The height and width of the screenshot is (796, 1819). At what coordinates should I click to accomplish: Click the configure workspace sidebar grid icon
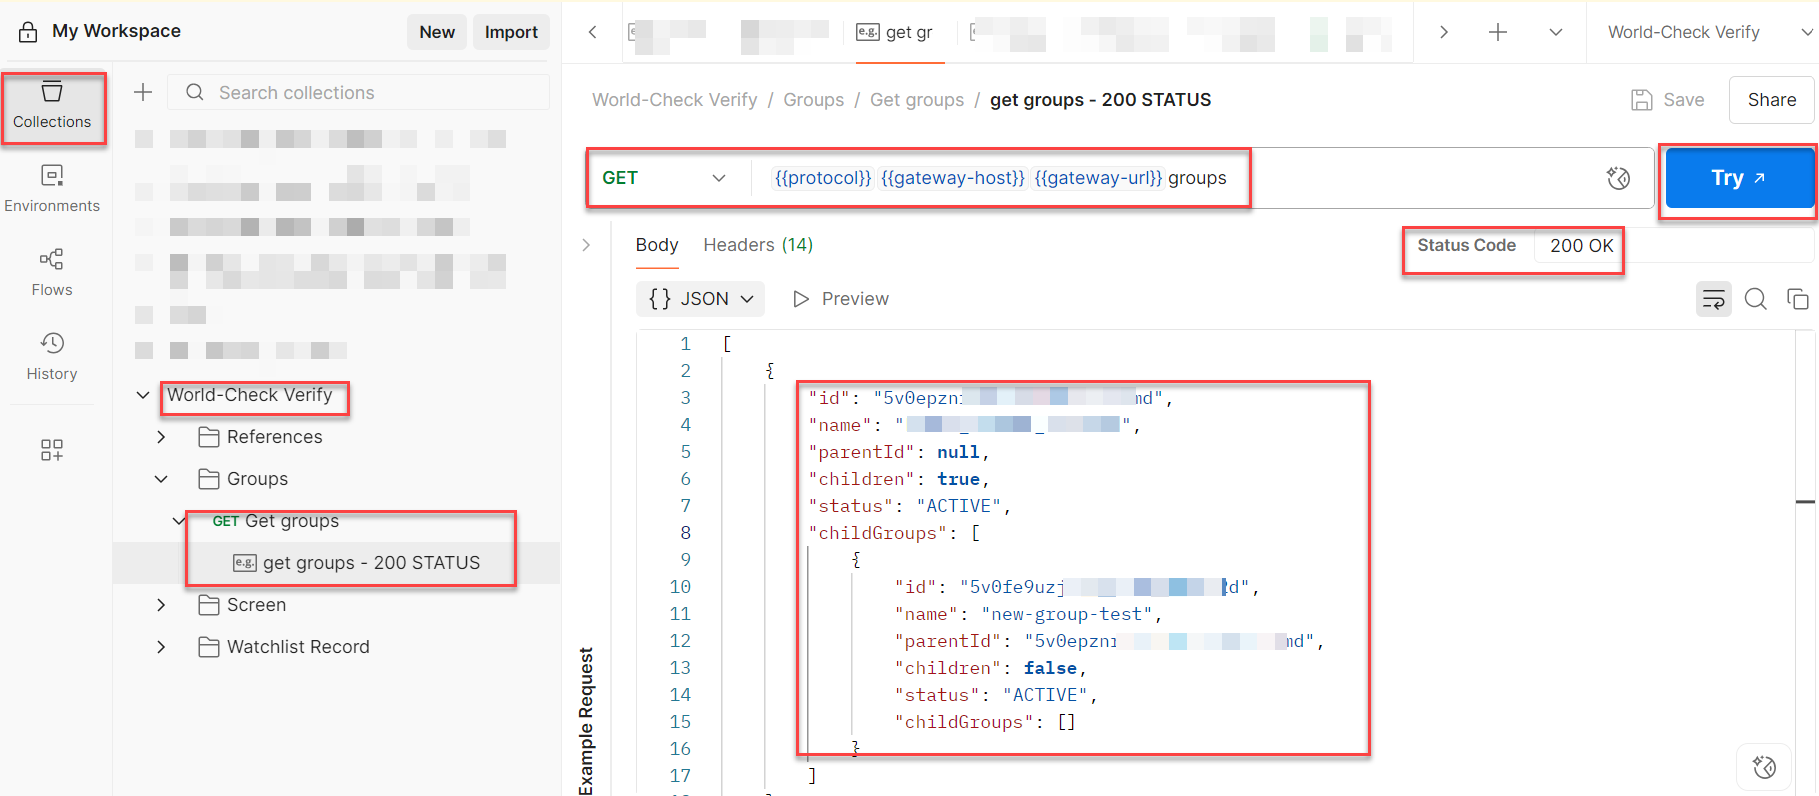coord(52,450)
